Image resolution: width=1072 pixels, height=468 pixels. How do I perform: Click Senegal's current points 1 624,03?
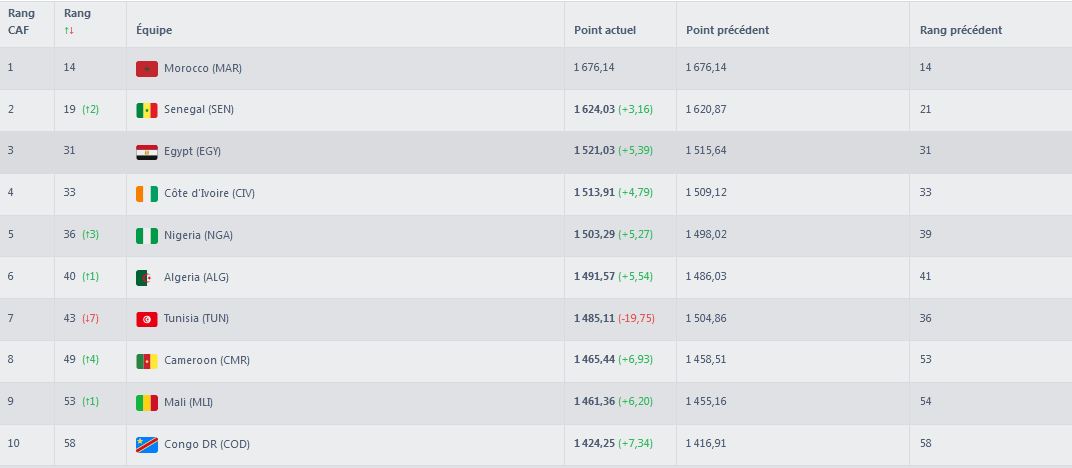click(x=594, y=109)
